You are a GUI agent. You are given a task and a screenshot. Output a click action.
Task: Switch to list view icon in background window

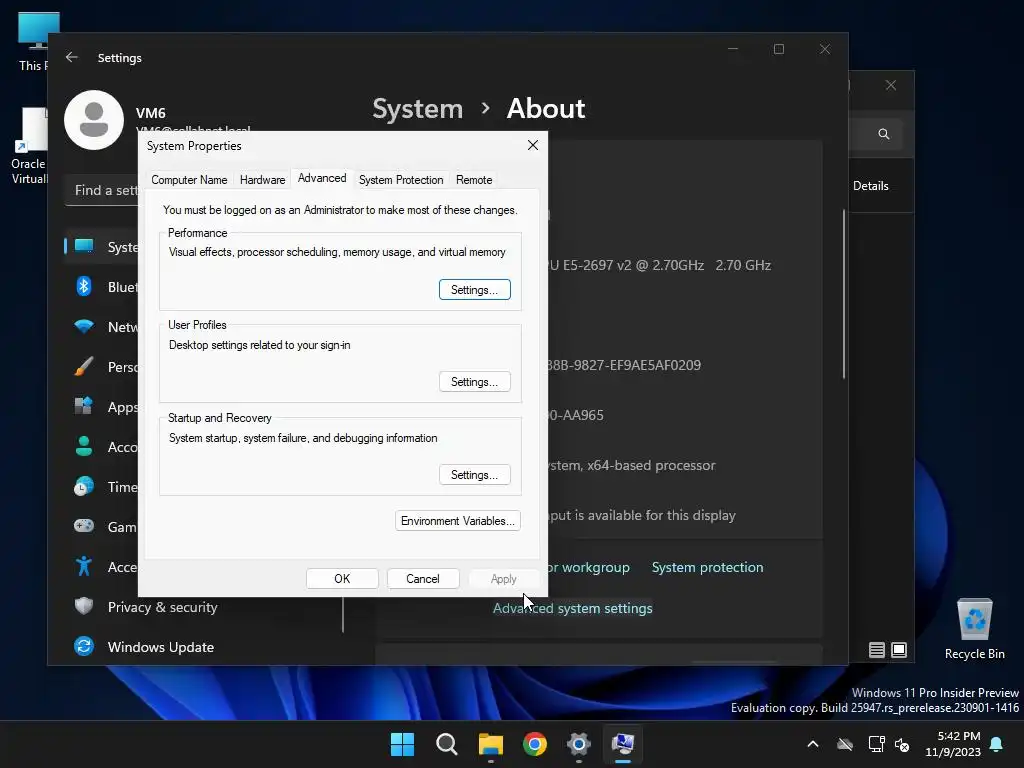point(877,650)
